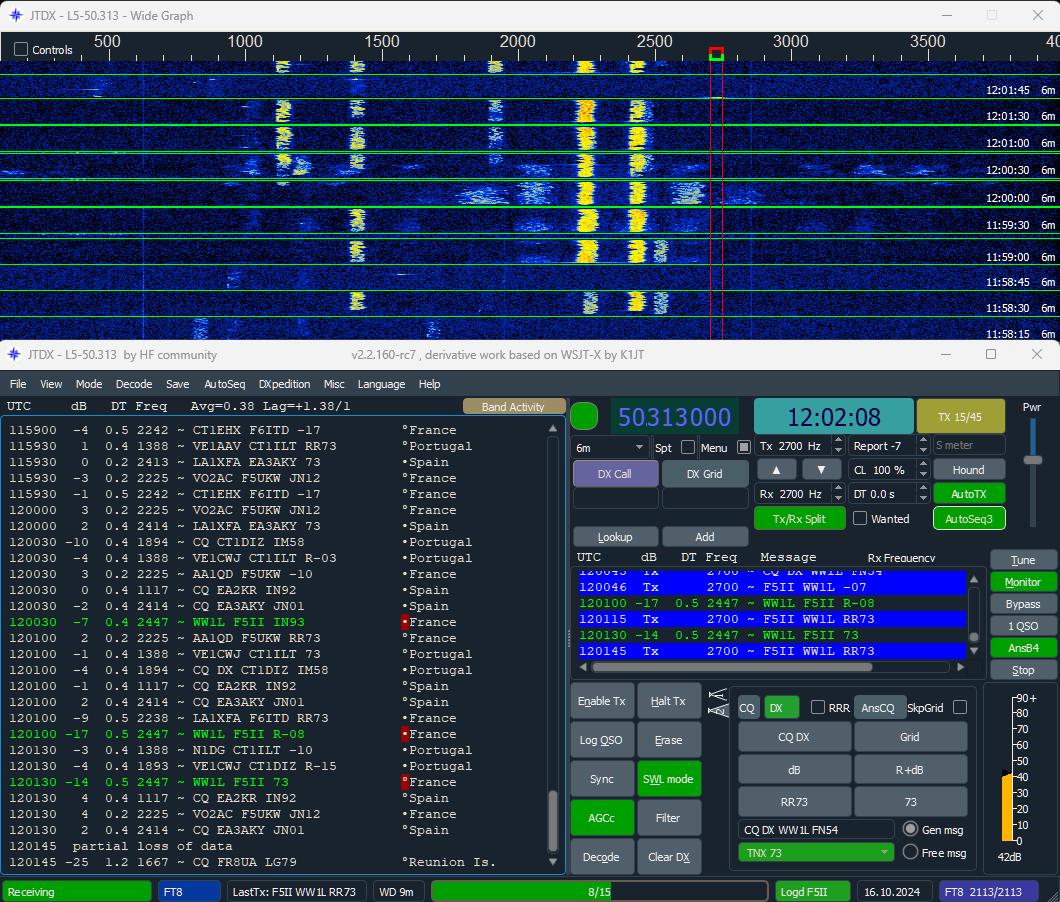This screenshot has width=1060, height=902.
Task: Toggle the AGCc button
Action: point(602,817)
